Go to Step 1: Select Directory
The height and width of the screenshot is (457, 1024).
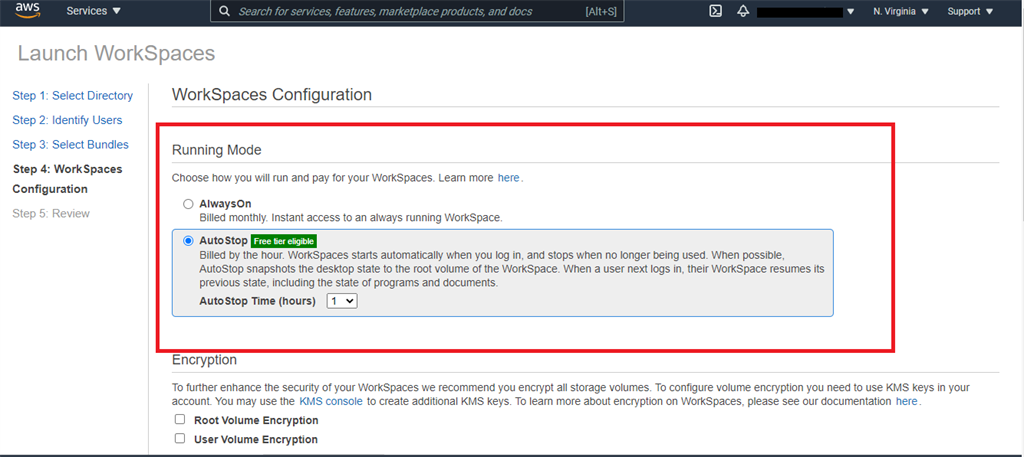coord(72,96)
